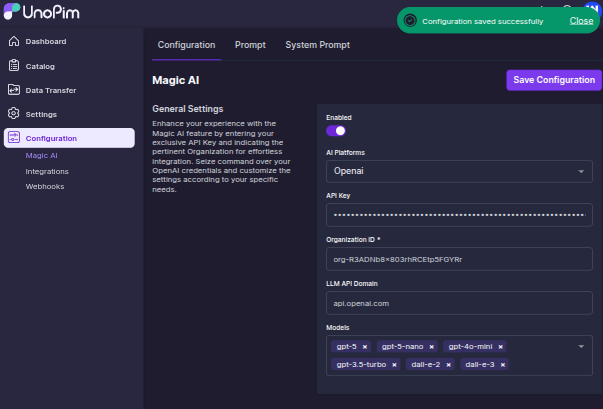Switch to the Prompt tab

(x=250, y=45)
